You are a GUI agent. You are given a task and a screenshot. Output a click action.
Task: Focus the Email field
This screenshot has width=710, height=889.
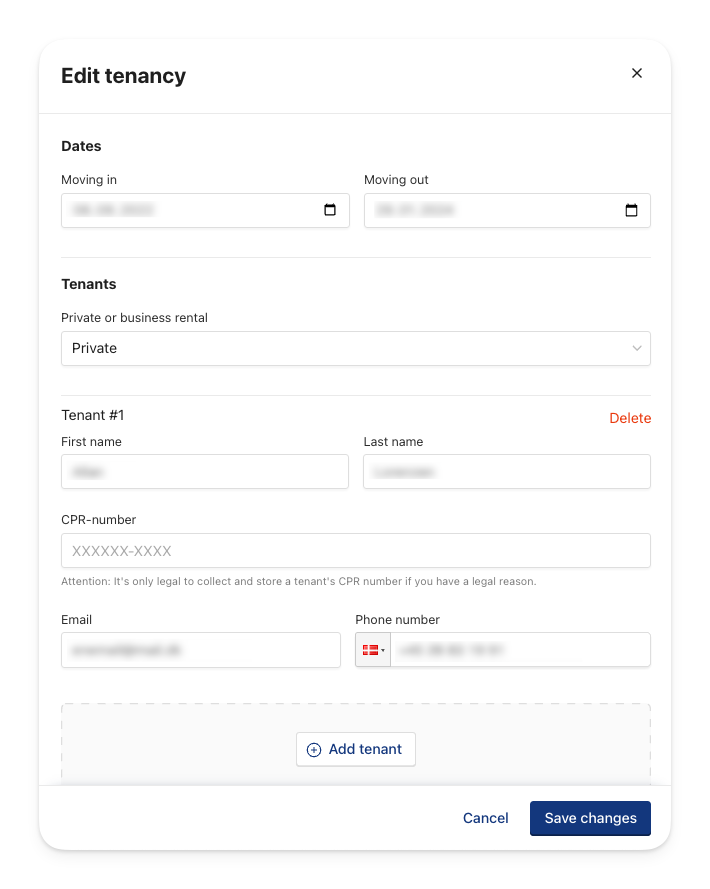pyautogui.click(x=201, y=650)
